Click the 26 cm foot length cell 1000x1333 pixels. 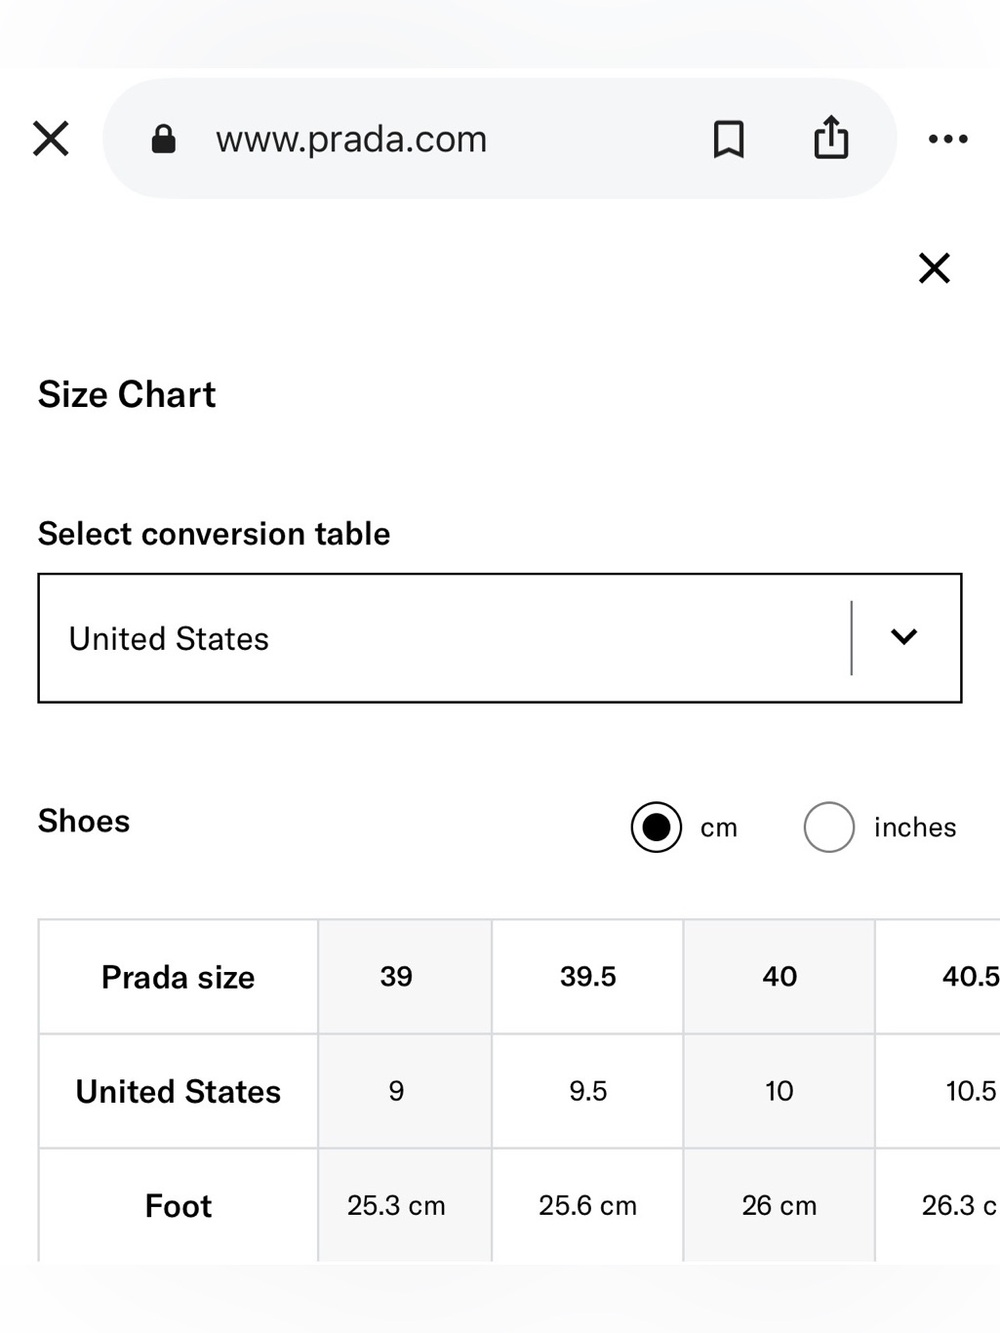click(x=779, y=1205)
